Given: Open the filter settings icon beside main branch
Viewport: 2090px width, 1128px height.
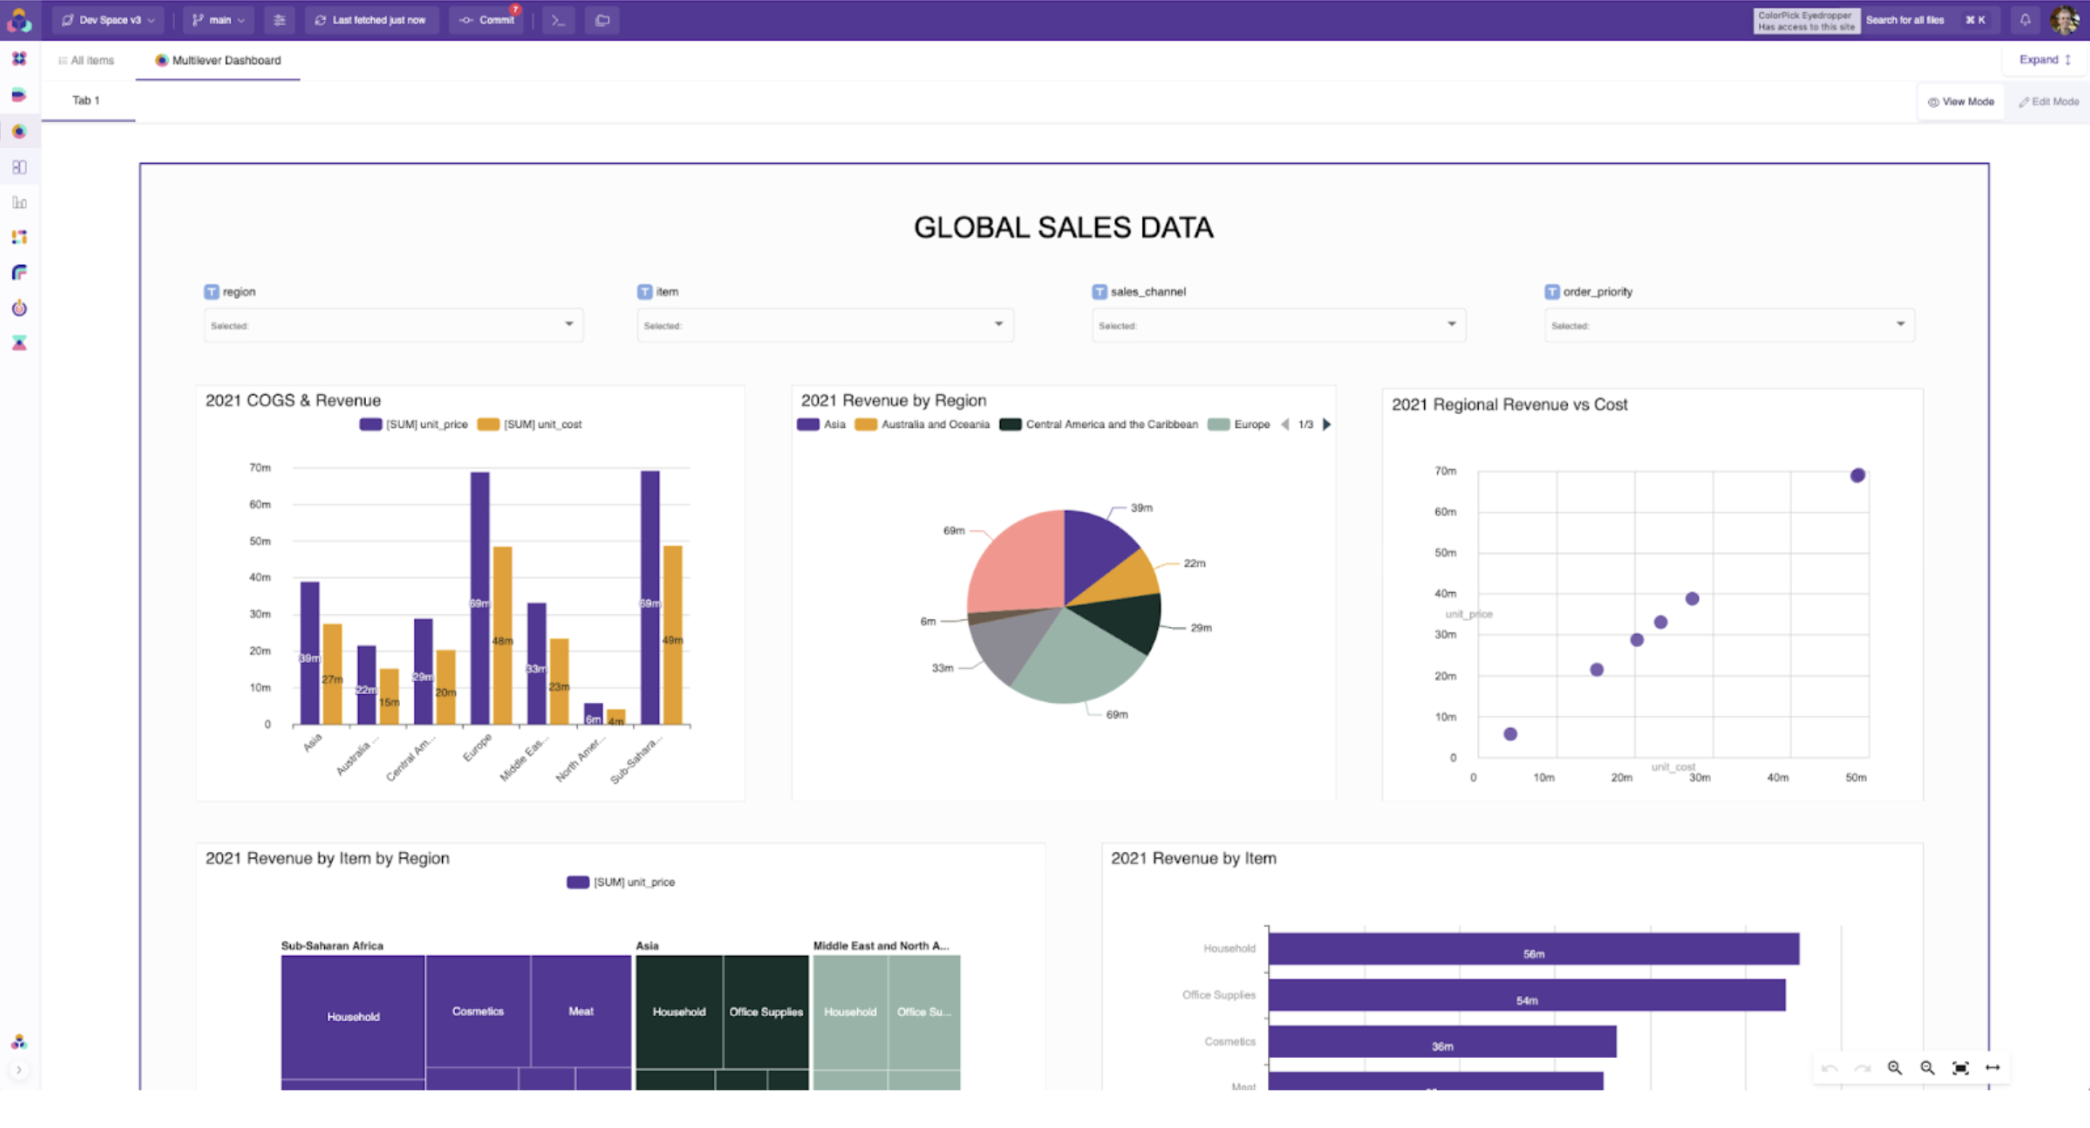Looking at the screenshot, I should click(x=279, y=19).
